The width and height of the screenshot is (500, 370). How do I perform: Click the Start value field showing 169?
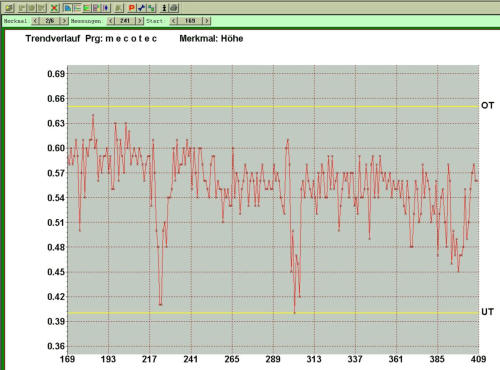(x=190, y=21)
